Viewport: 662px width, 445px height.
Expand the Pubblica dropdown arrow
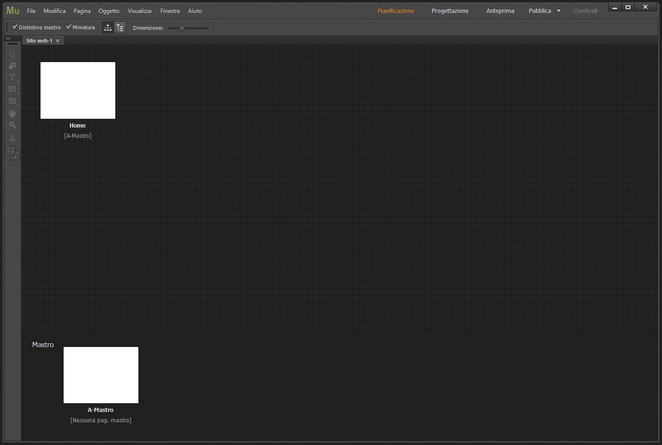pos(559,11)
